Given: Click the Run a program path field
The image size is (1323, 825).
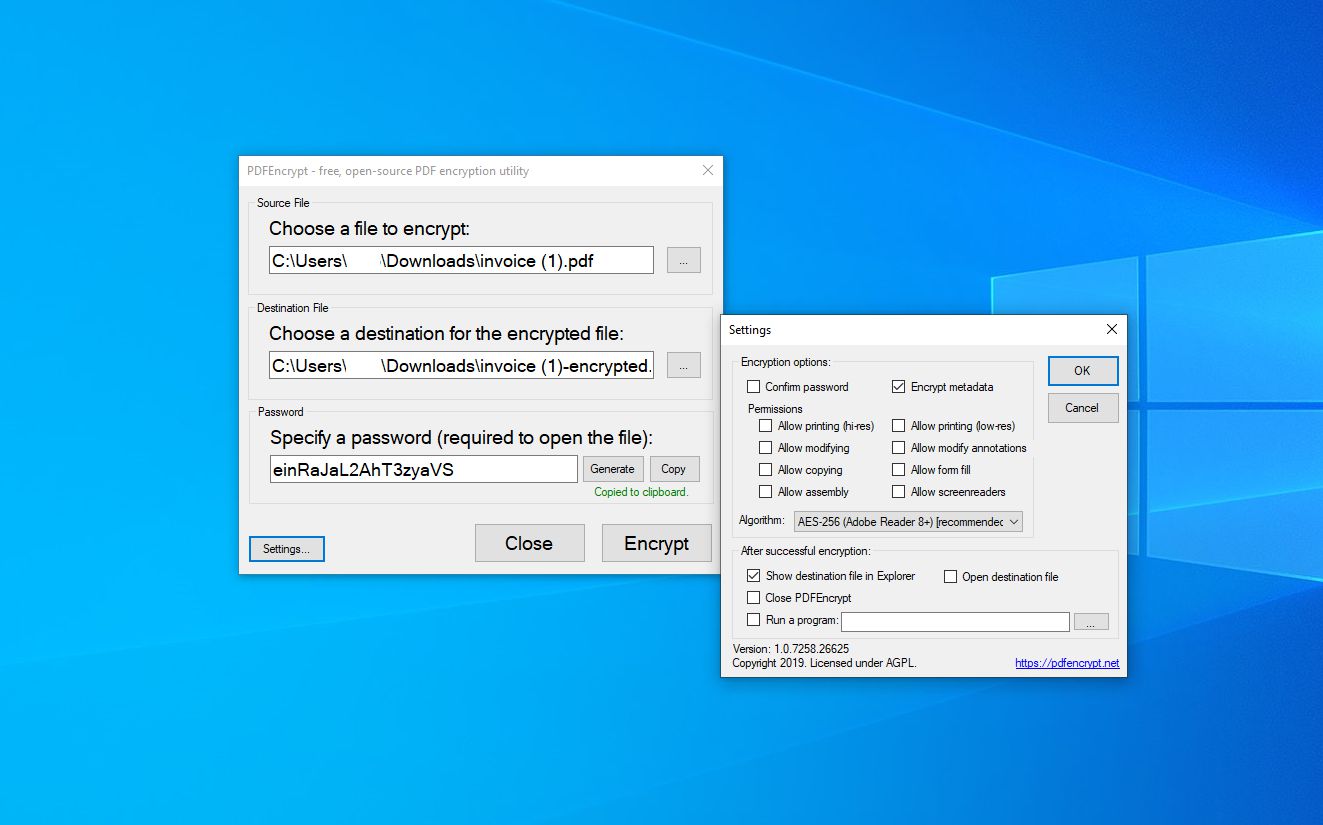Looking at the screenshot, I should click(x=955, y=622).
